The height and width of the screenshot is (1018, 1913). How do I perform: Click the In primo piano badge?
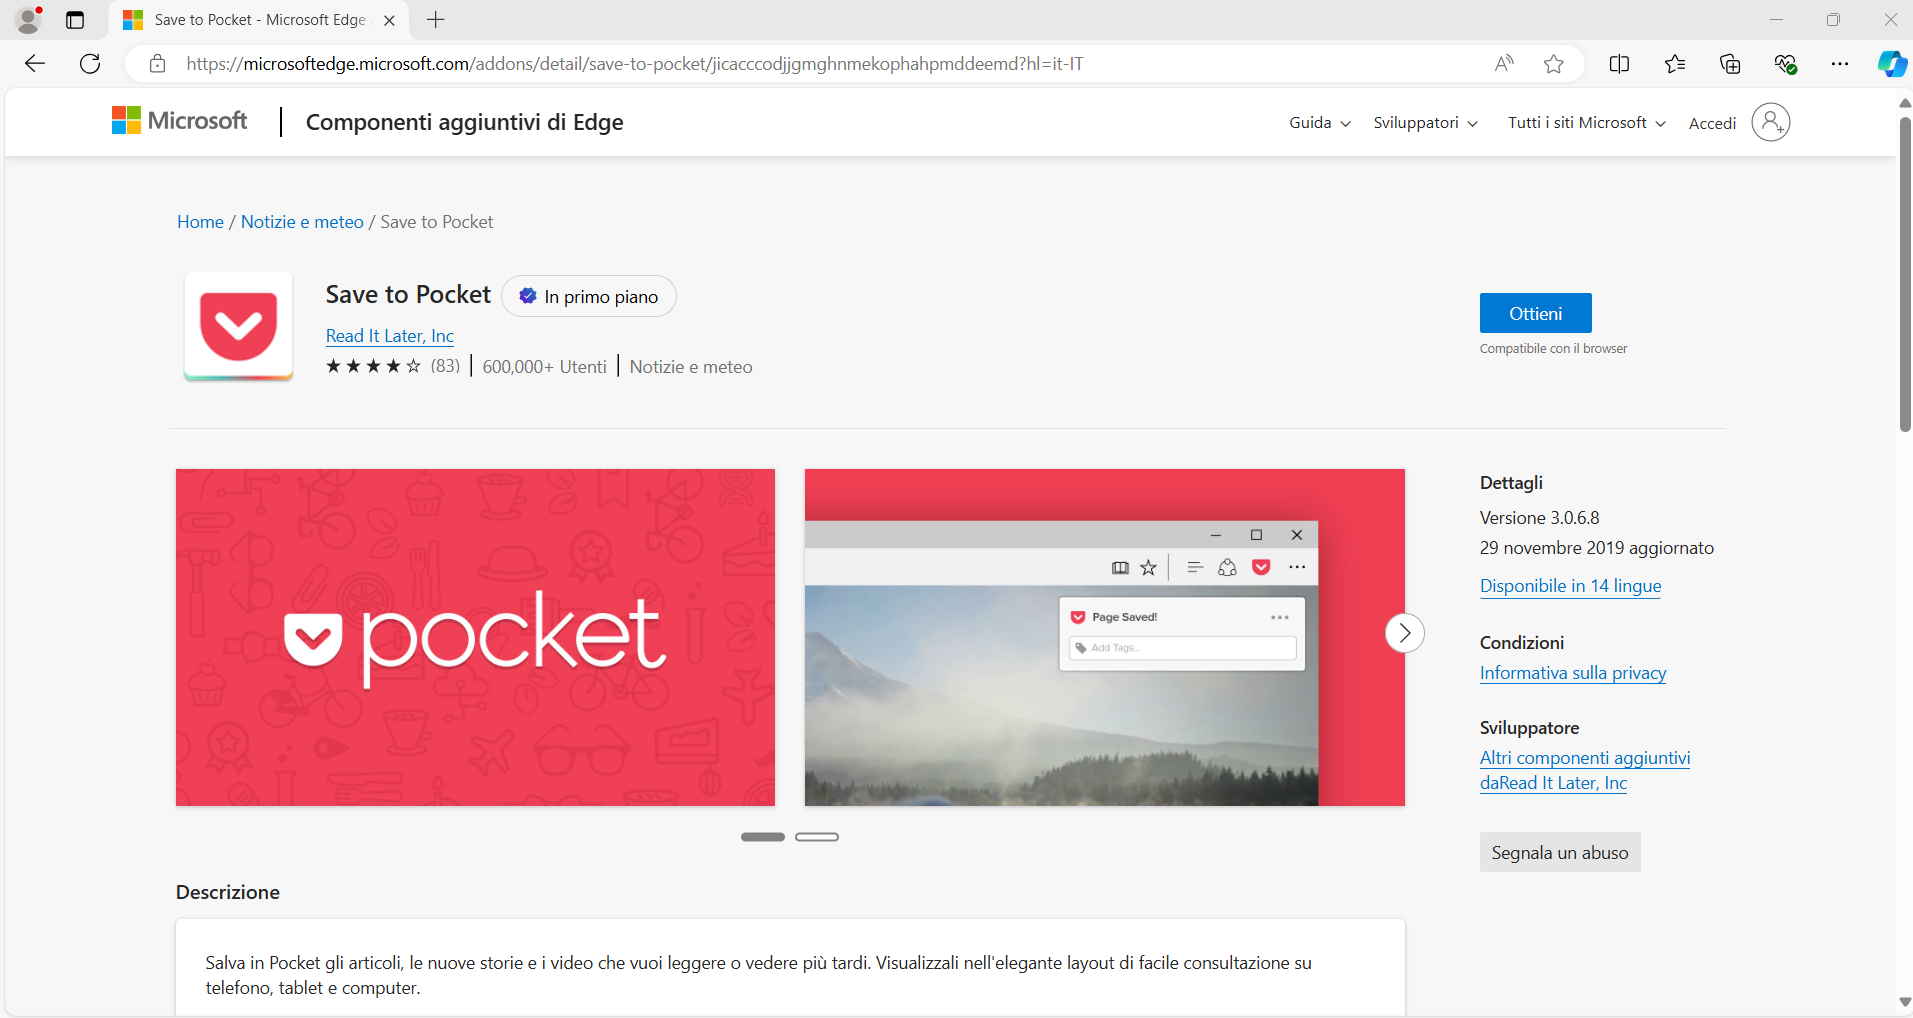point(589,296)
